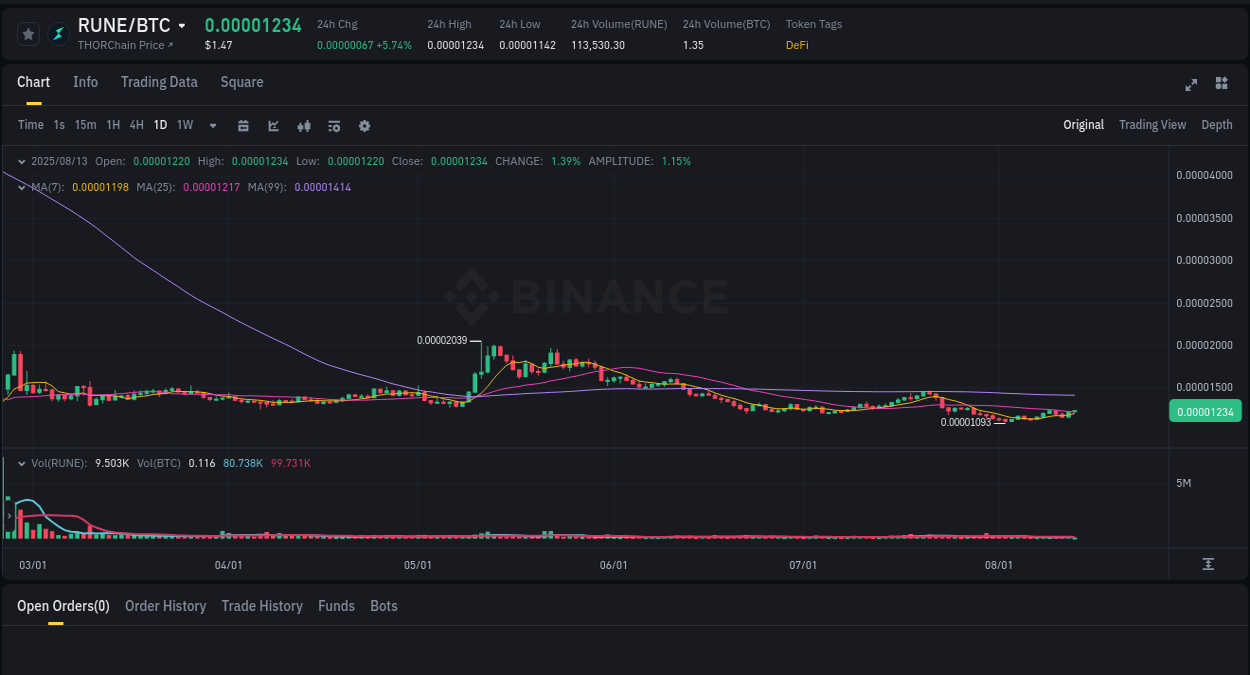Expand chart to fullscreen icon
The image size is (1250, 675).
point(1191,85)
